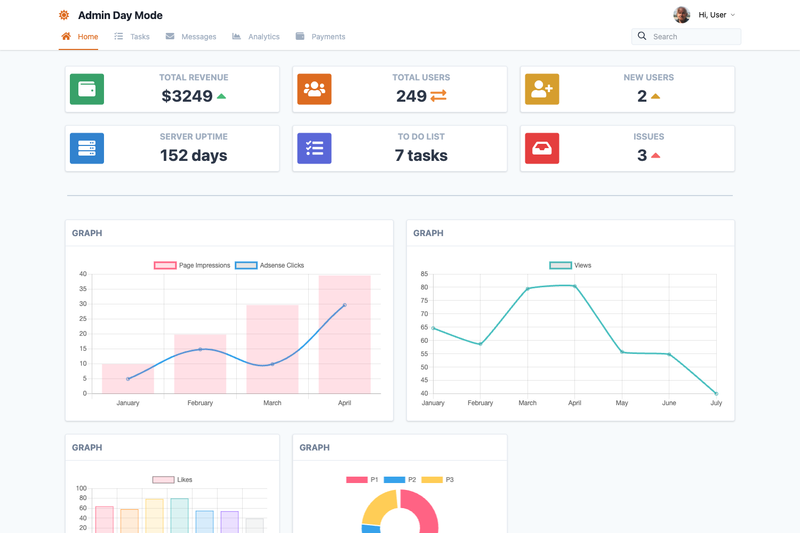The image size is (800, 533).
Task: Click the TO DO LIST label
Action: pos(421,137)
